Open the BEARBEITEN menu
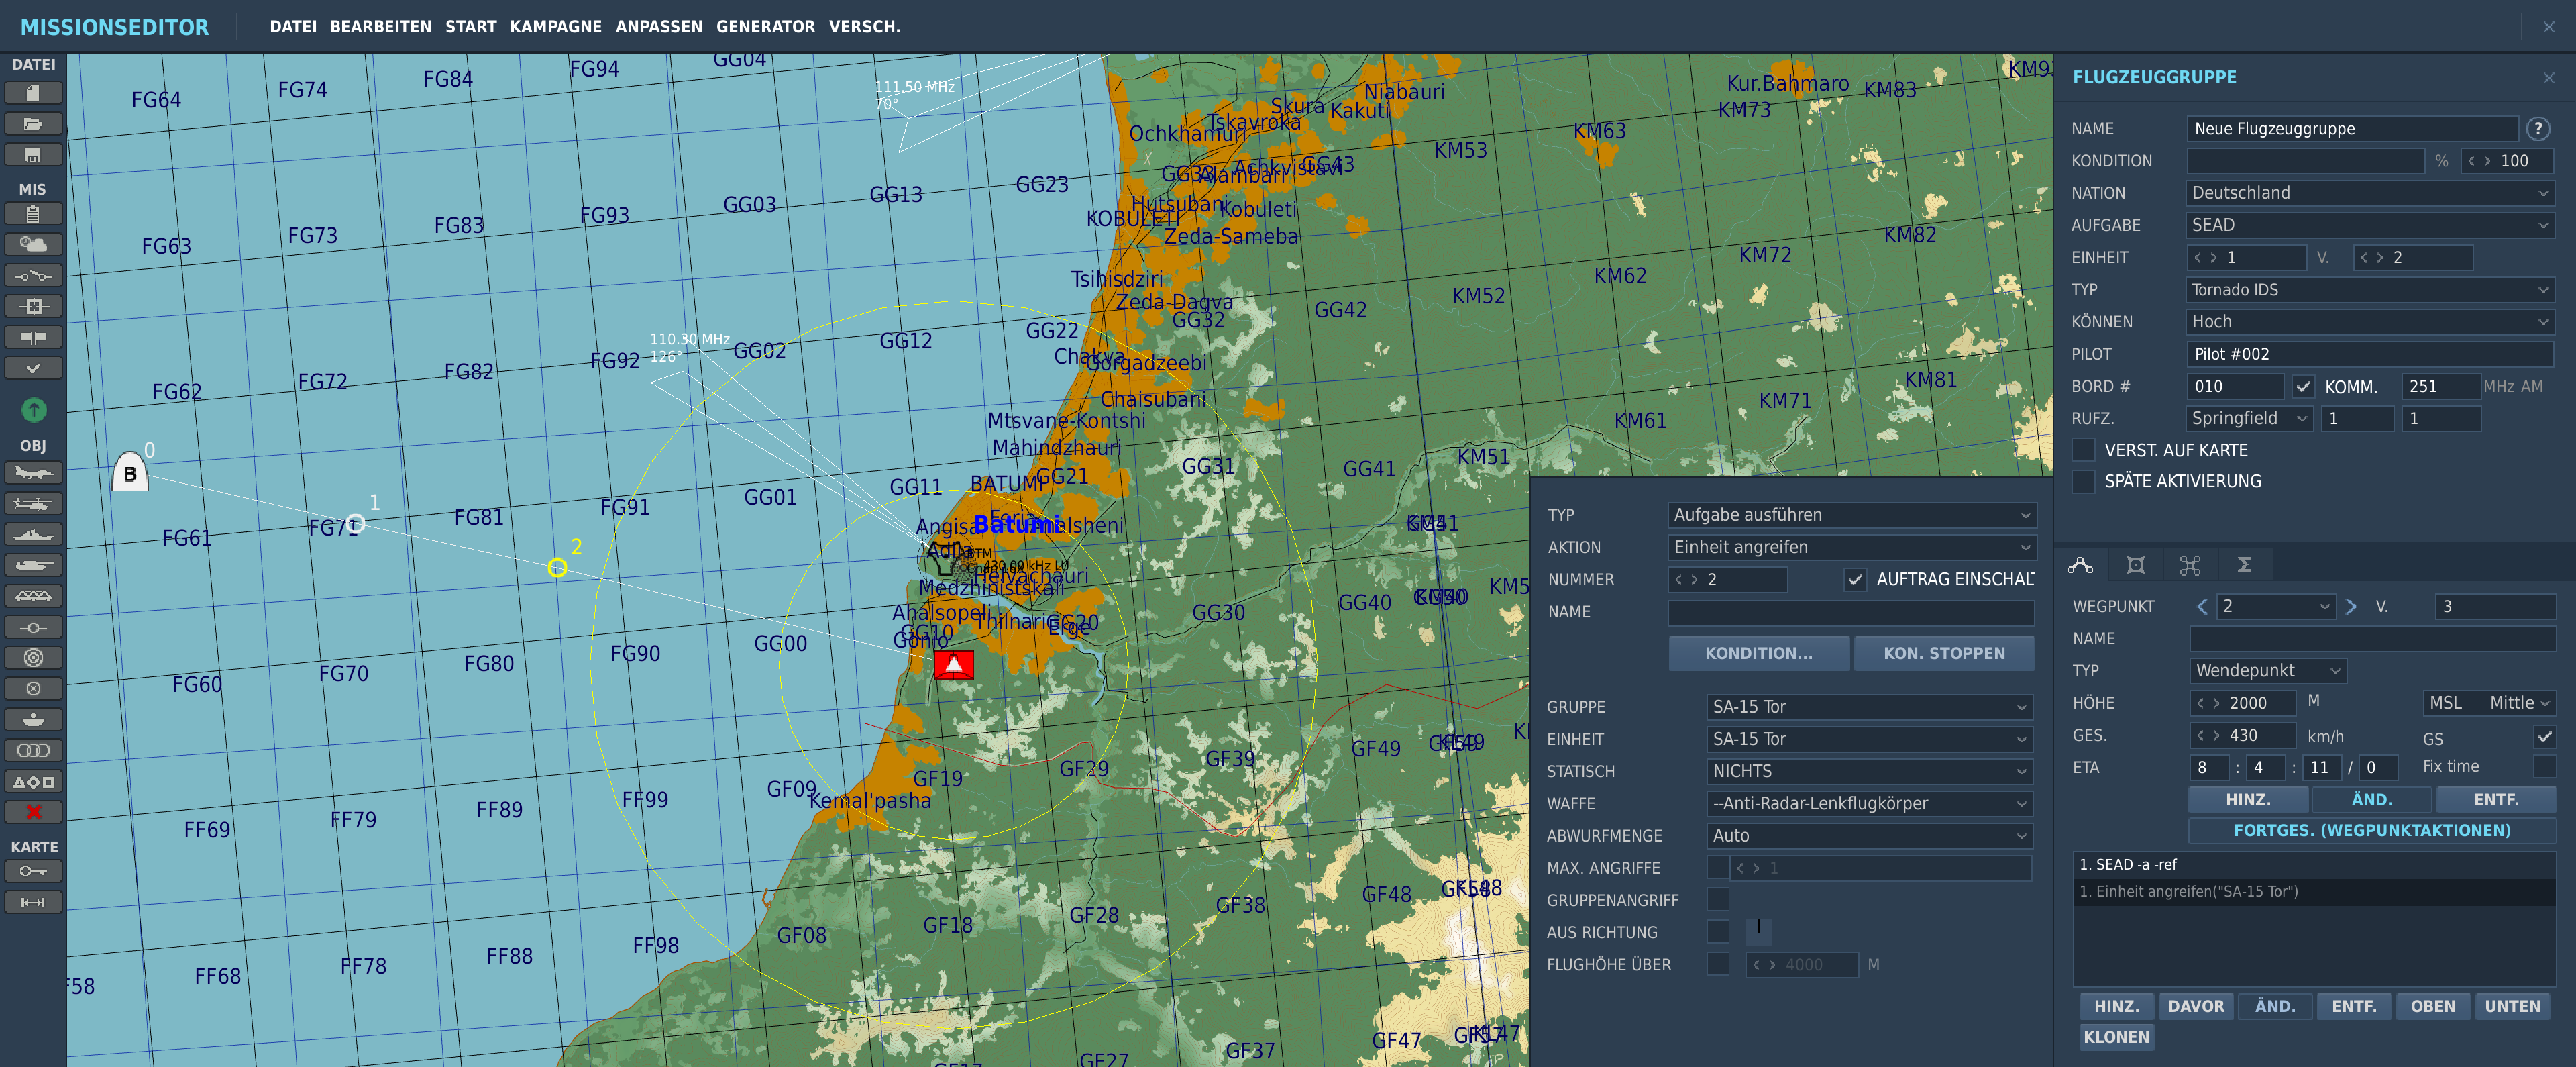 coord(380,27)
